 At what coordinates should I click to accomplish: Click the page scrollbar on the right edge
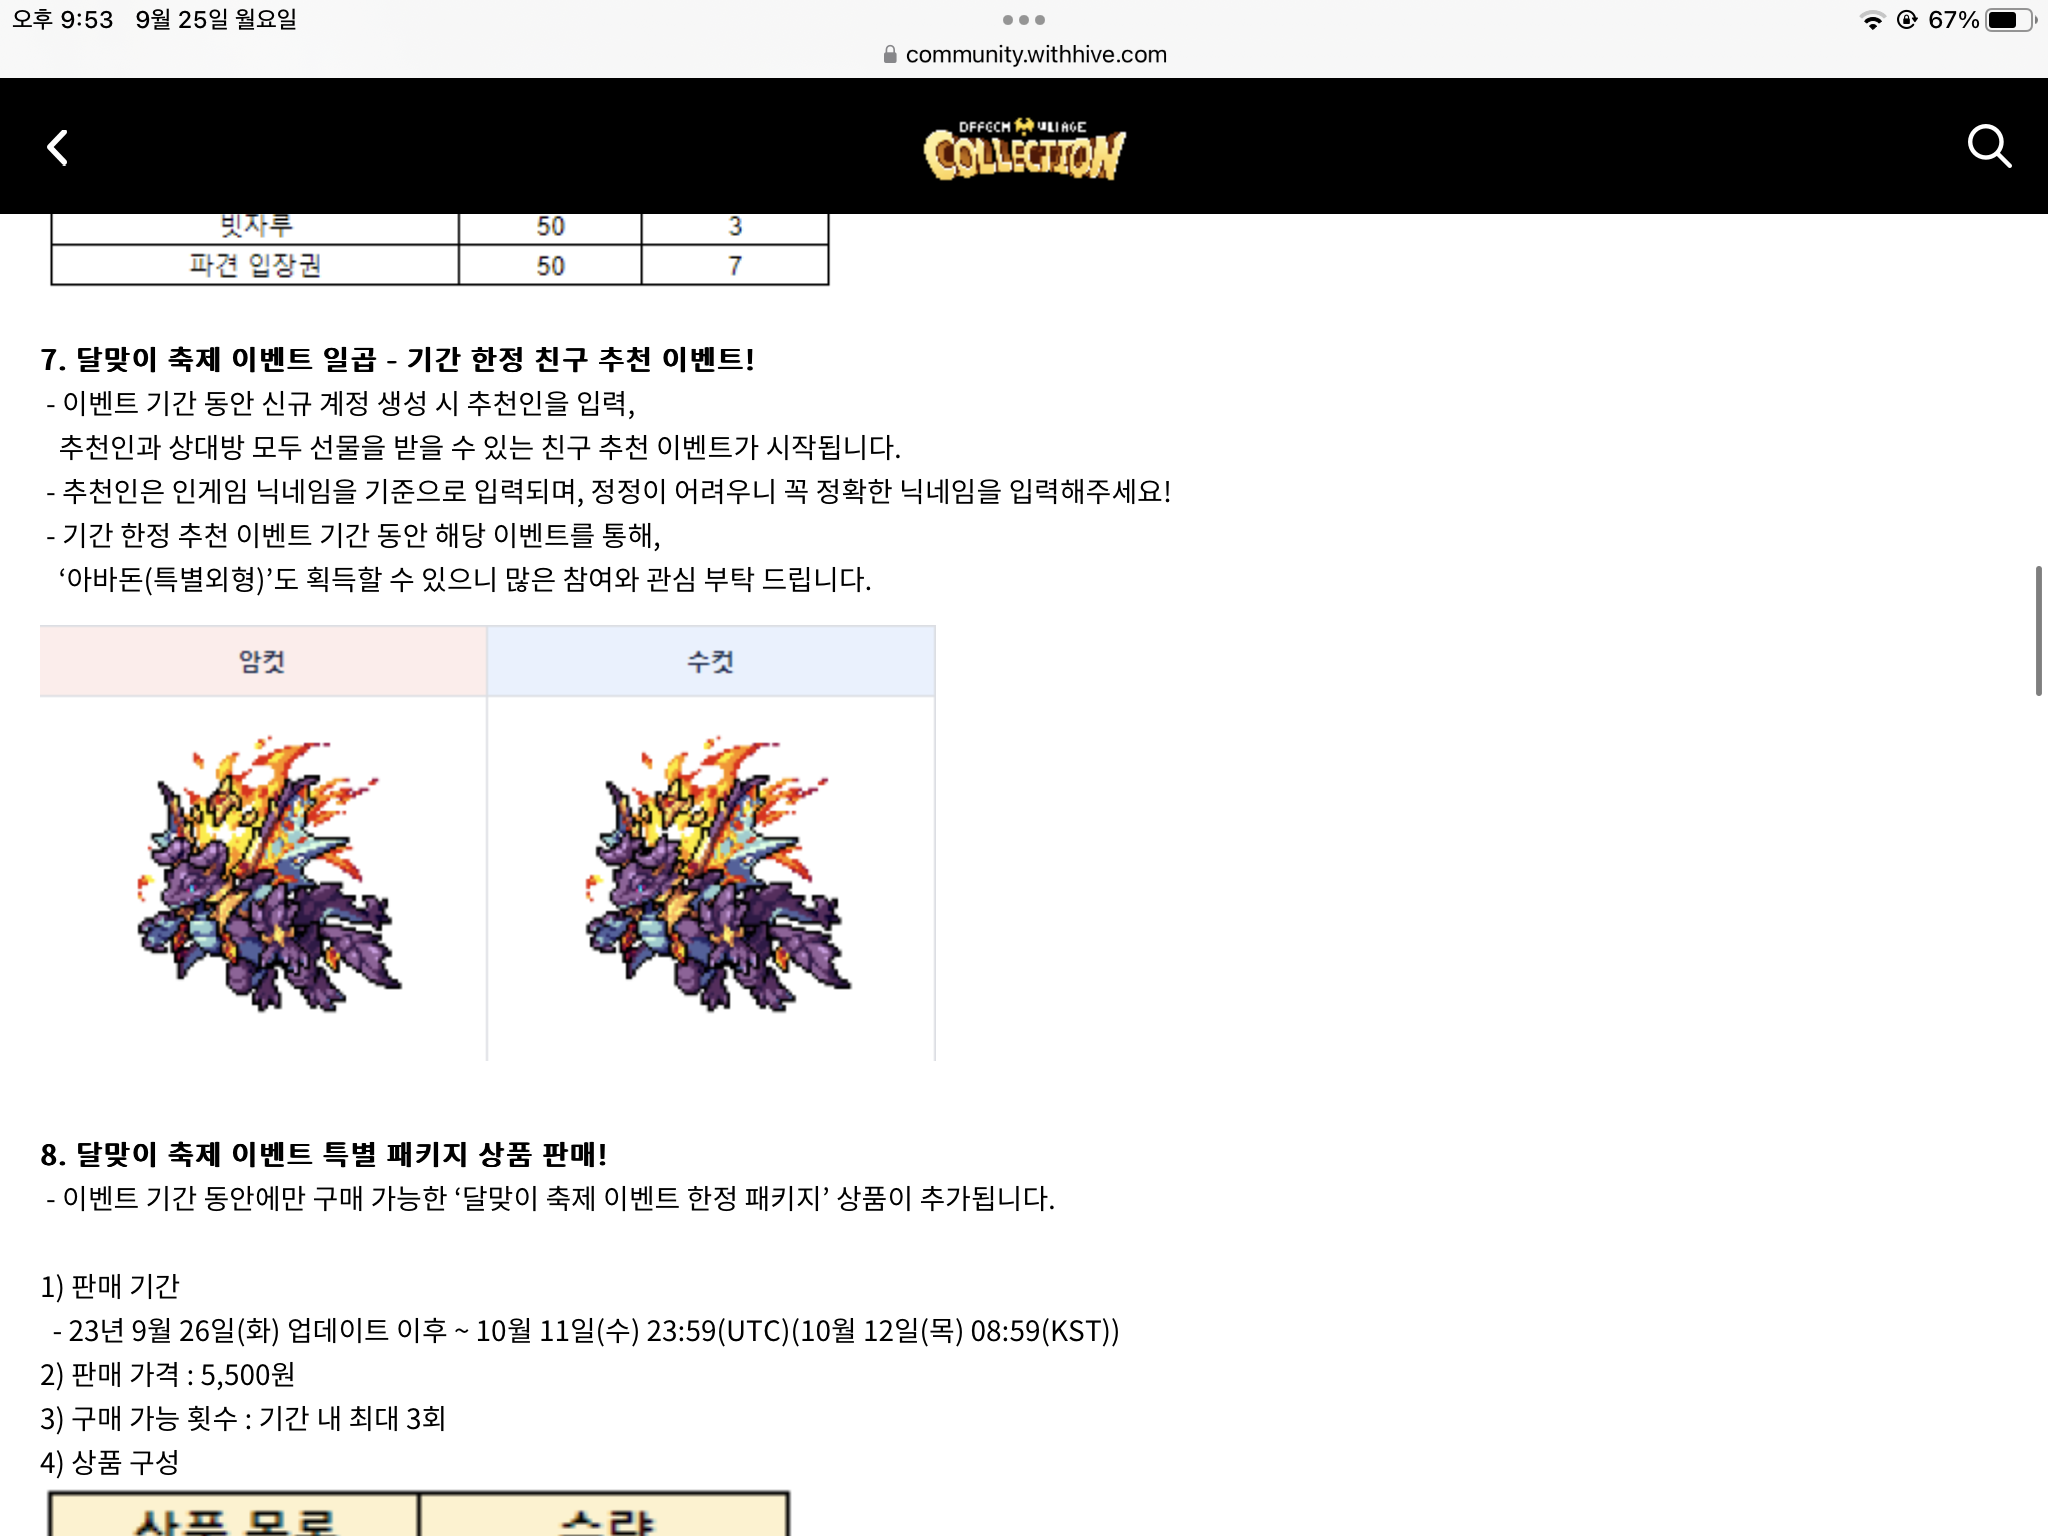click(2038, 630)
